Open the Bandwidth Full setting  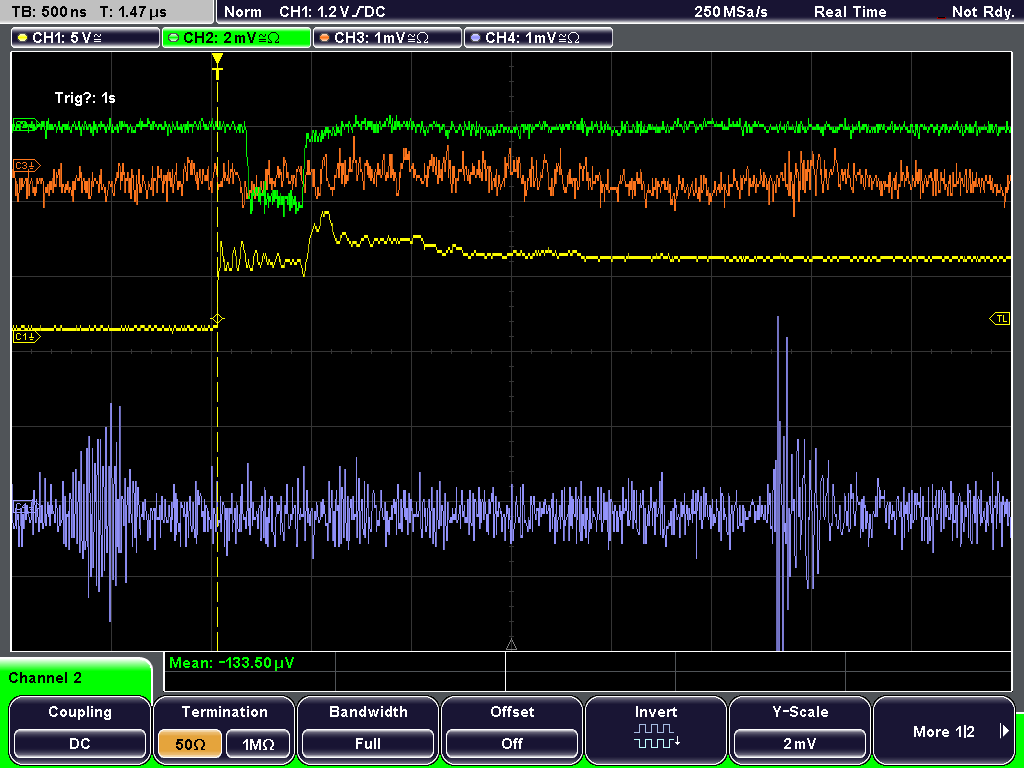368,729
